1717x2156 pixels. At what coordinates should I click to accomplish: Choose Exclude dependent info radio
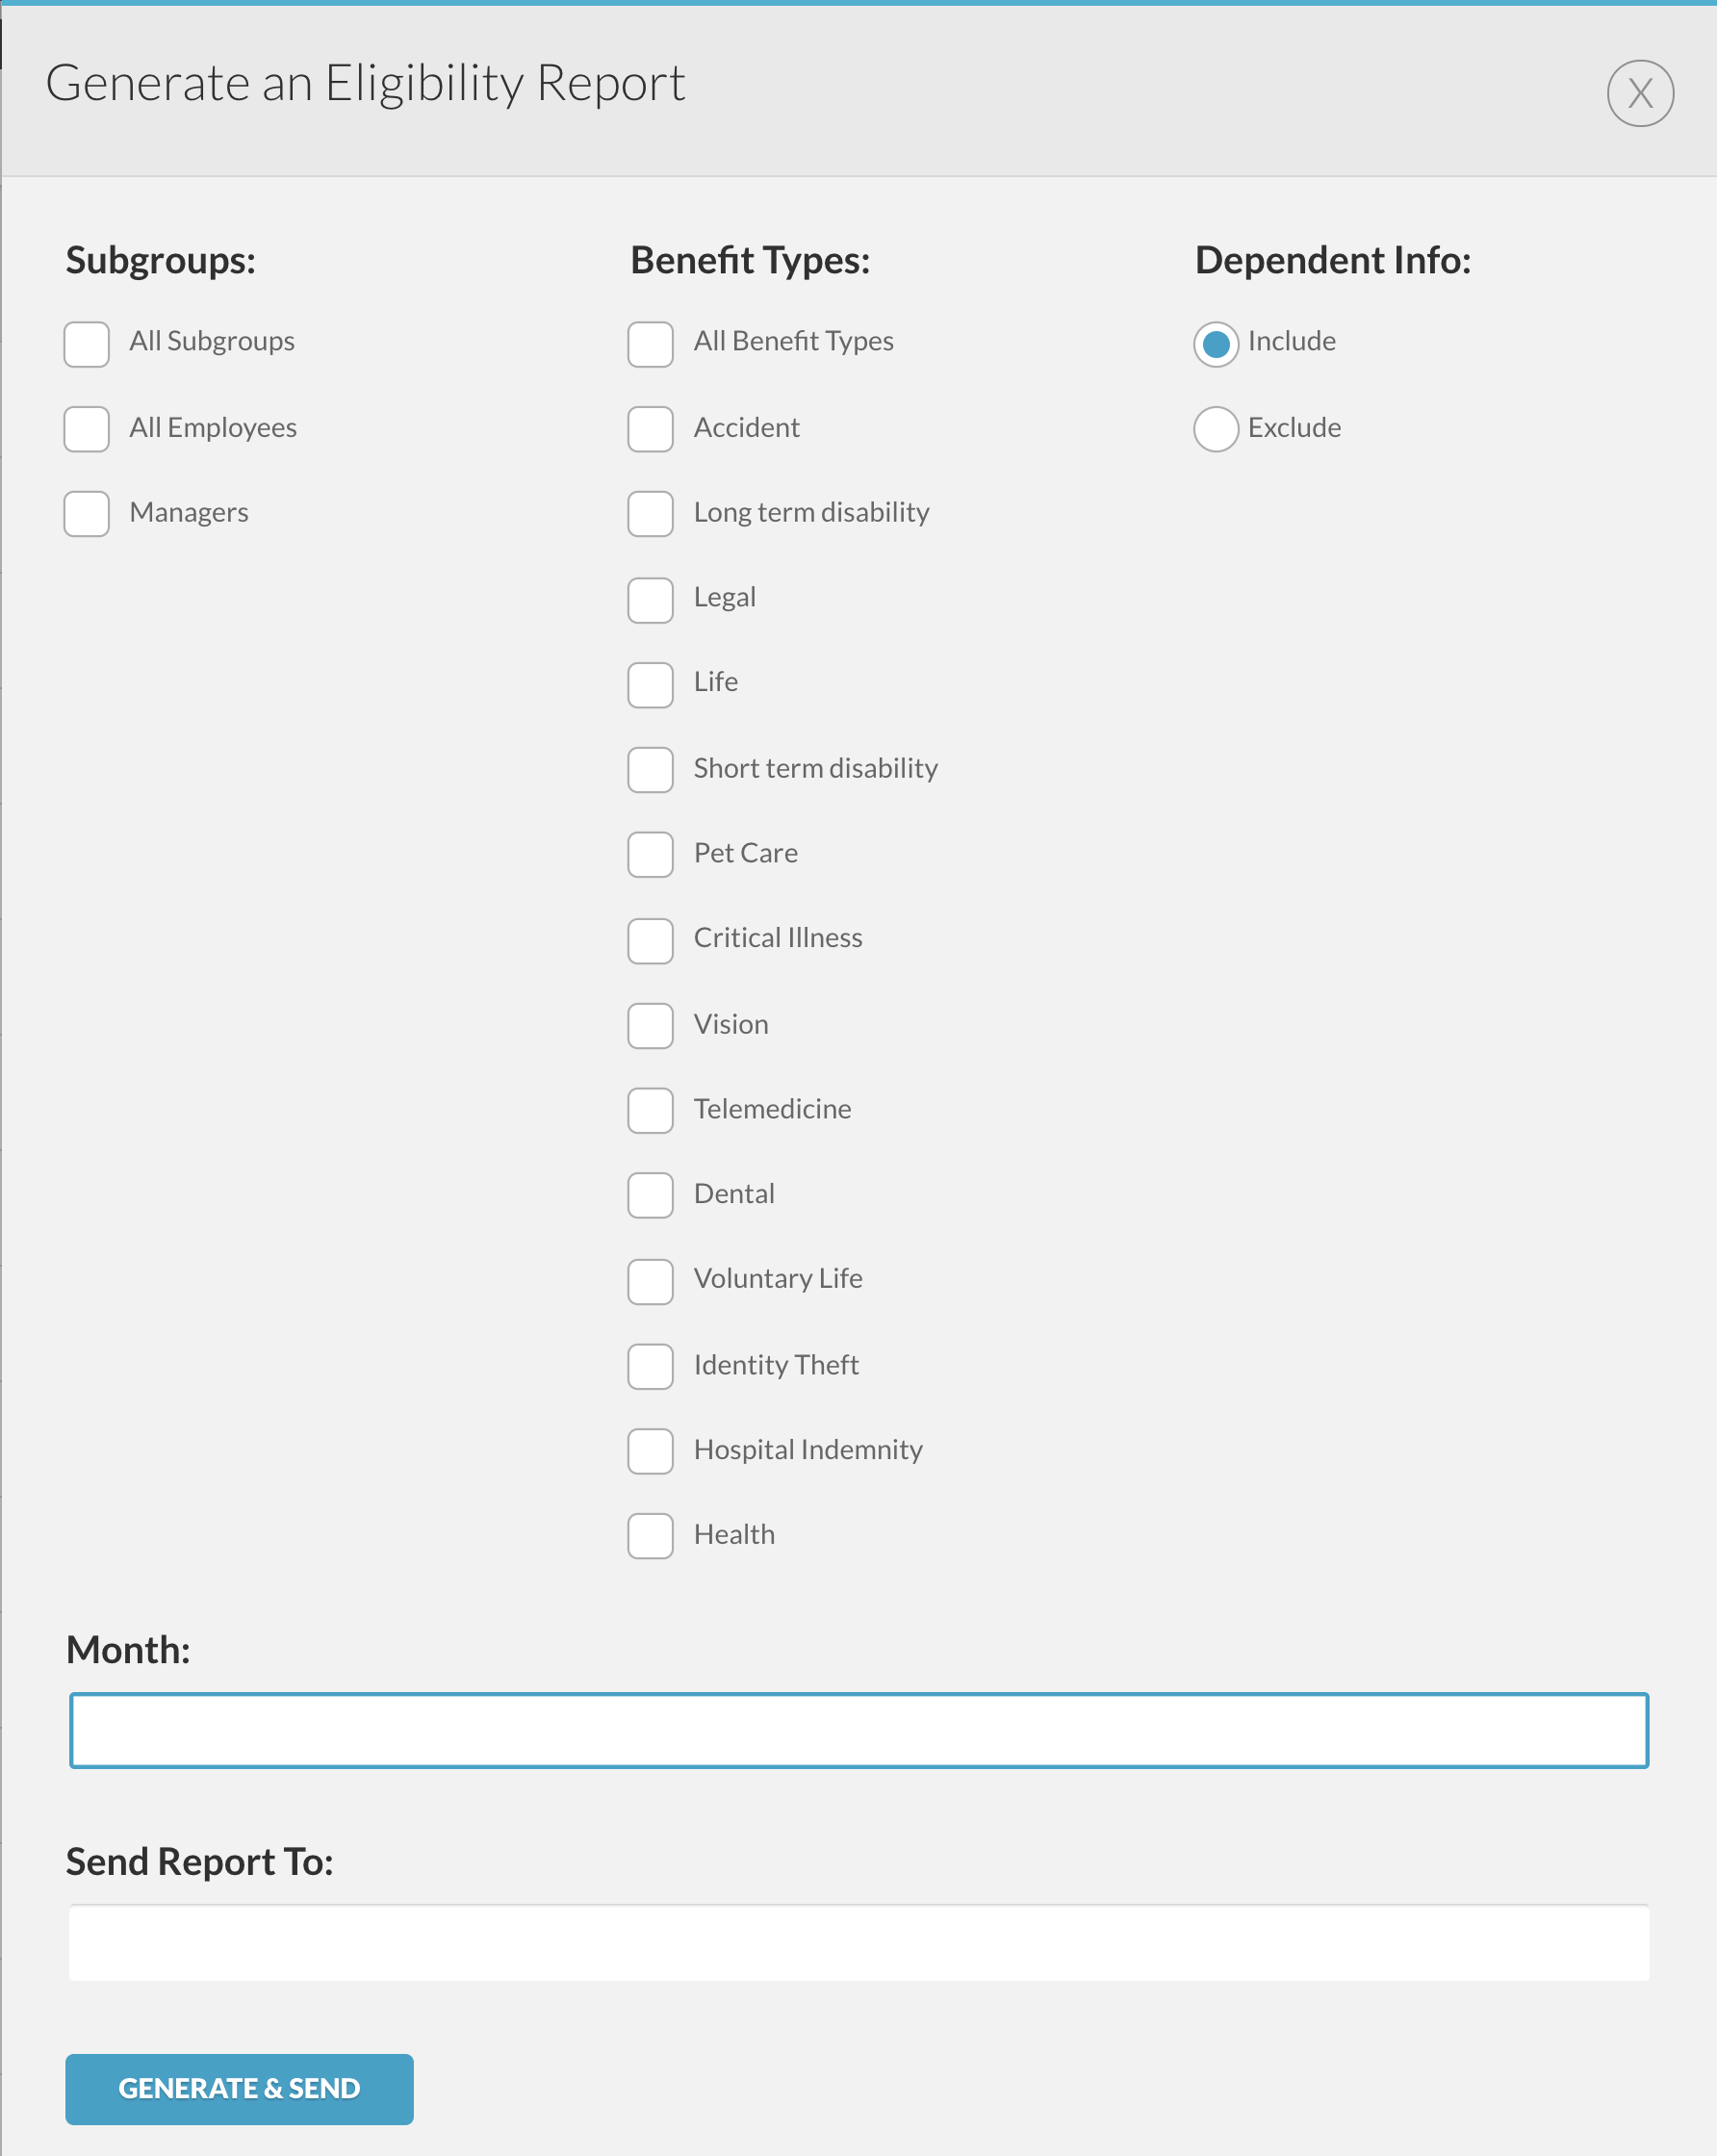coord(1216,429)
